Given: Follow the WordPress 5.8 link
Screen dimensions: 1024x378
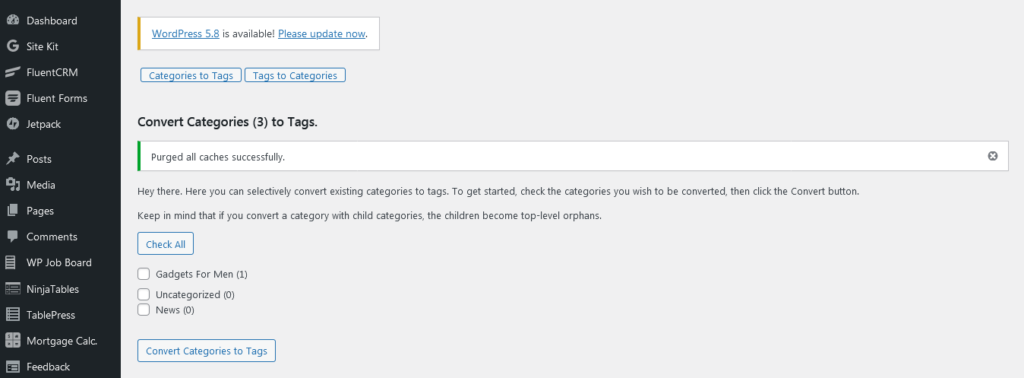Looking at the screenshot, I should pyautogui.click(x=185, y=34).
